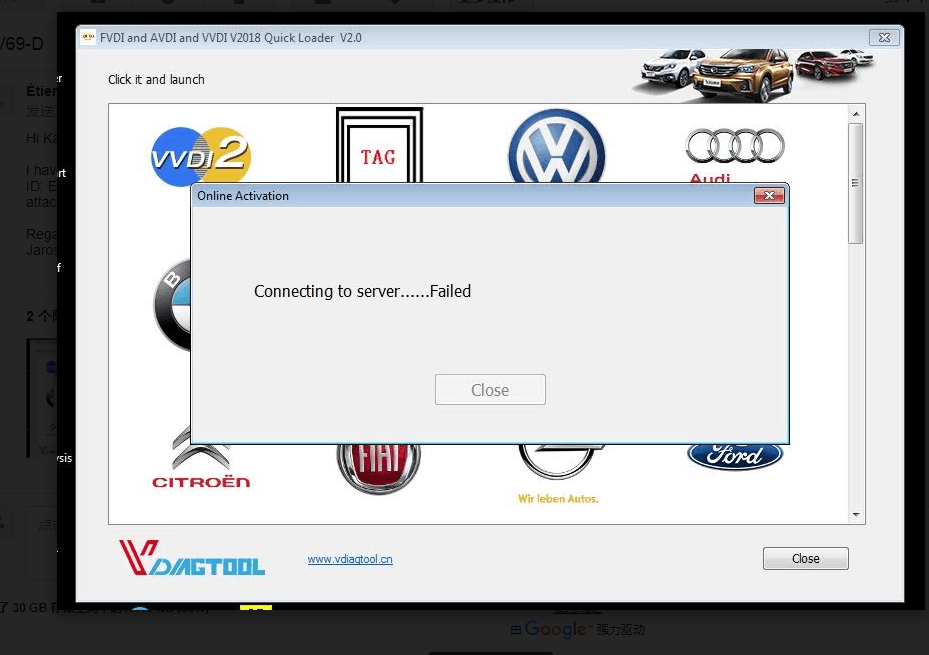
Task: Click the 'Connecting to server......Failed' message
Action: [x=363, y=291]
